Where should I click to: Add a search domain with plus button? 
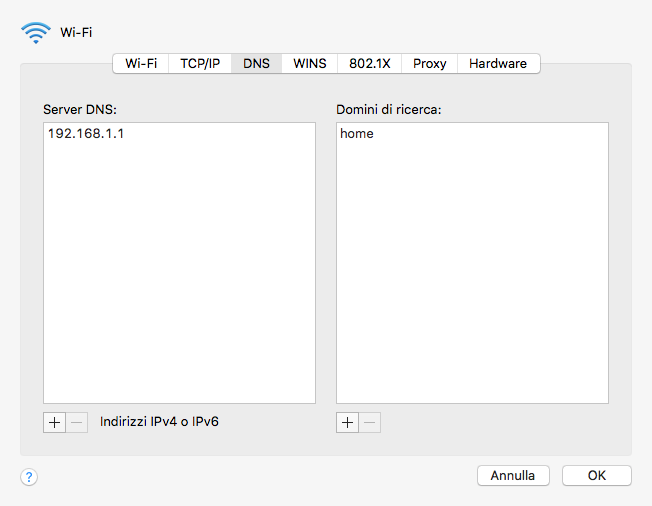[x=347, y=422]
